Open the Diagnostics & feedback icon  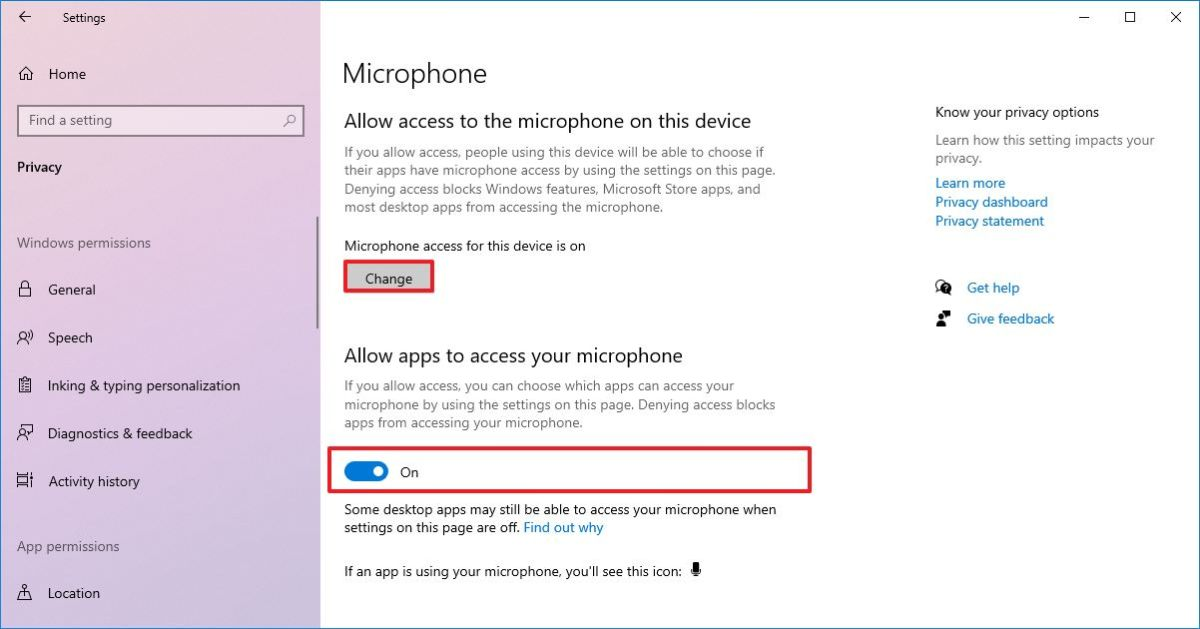pos(26,433)
